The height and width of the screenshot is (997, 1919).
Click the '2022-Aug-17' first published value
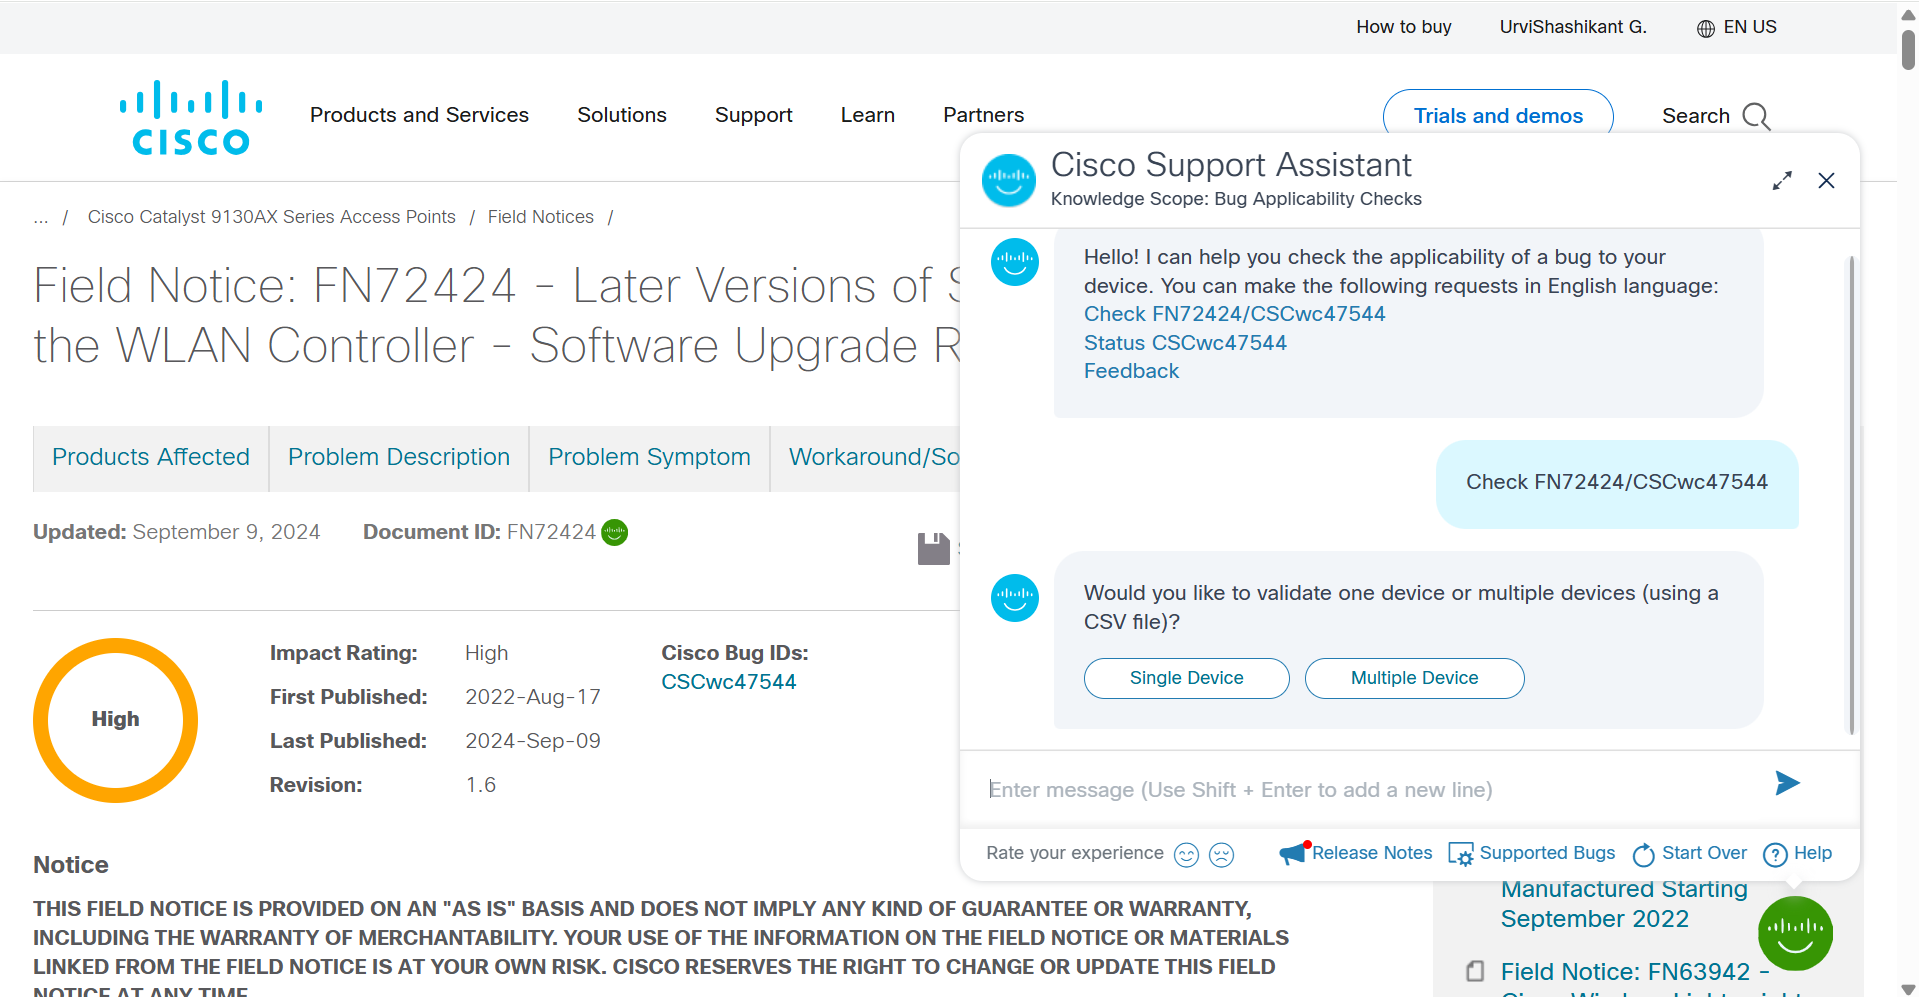click(x=533, y=697)
